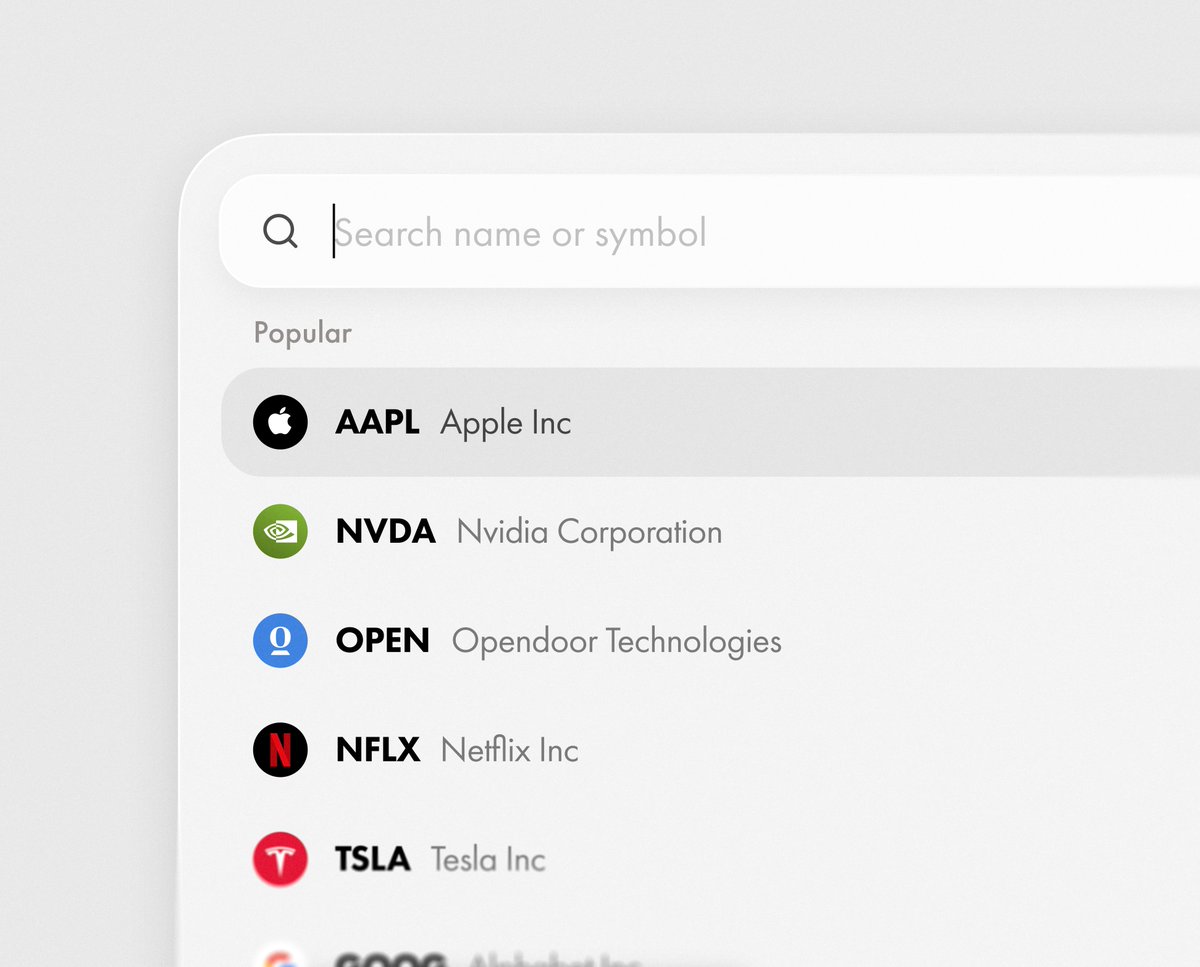This screenshot has height=967, width=1200.
Task: Open the Tesla Inc company name
Action: (488, 859)
